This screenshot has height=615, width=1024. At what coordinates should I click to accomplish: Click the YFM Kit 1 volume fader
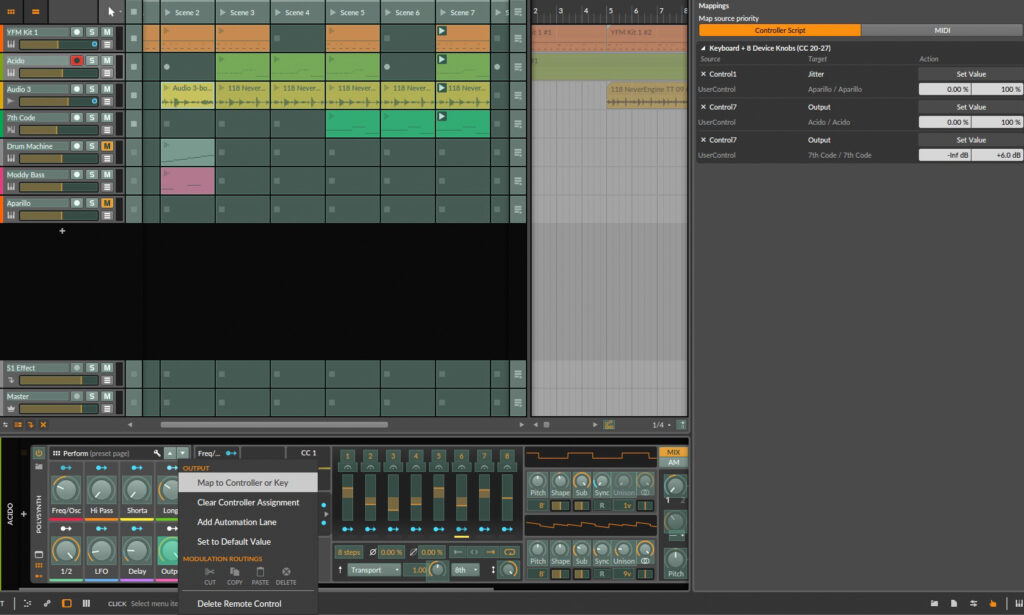pyautogui.click(x=58, y=44)
